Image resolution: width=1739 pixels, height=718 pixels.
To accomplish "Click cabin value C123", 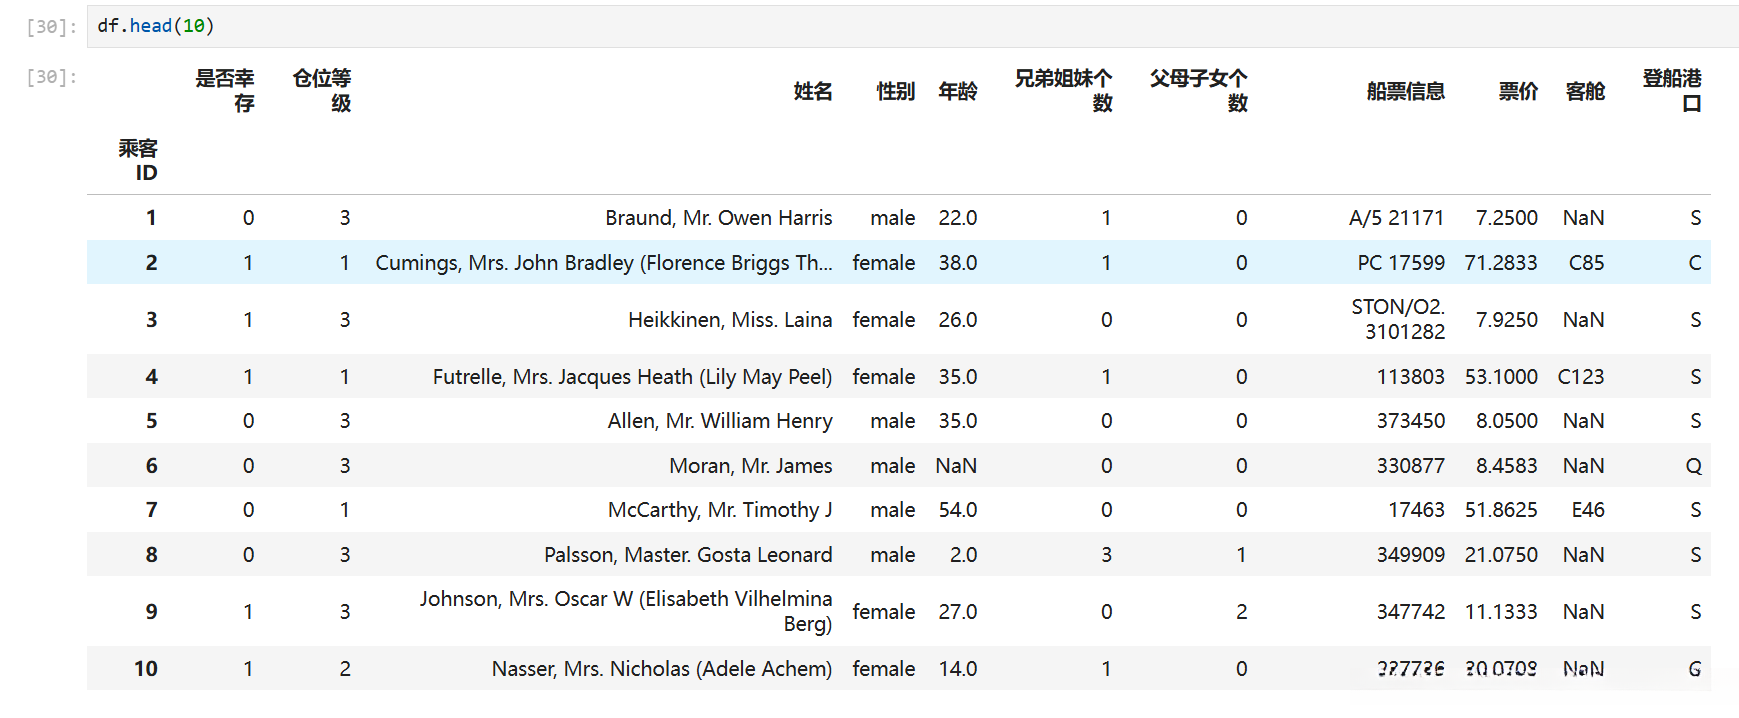I will (x=1580, y=377).
